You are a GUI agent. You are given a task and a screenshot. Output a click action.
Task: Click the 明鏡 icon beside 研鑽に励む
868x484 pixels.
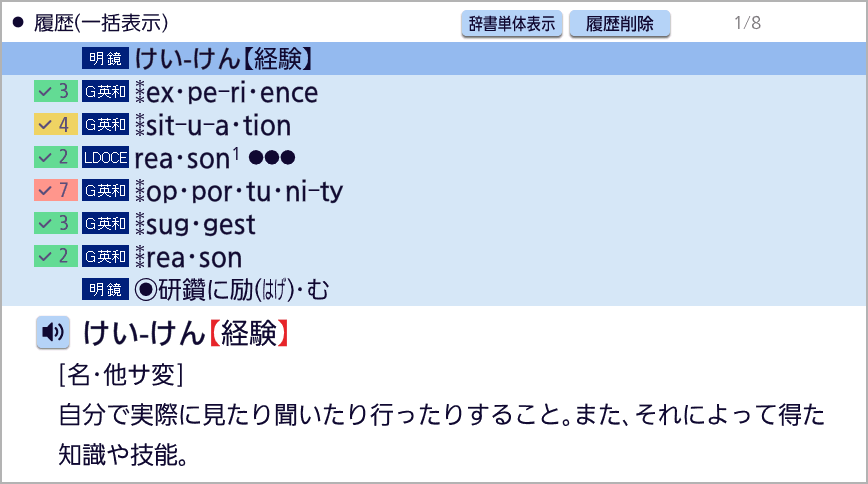click(x=106, y=290)
